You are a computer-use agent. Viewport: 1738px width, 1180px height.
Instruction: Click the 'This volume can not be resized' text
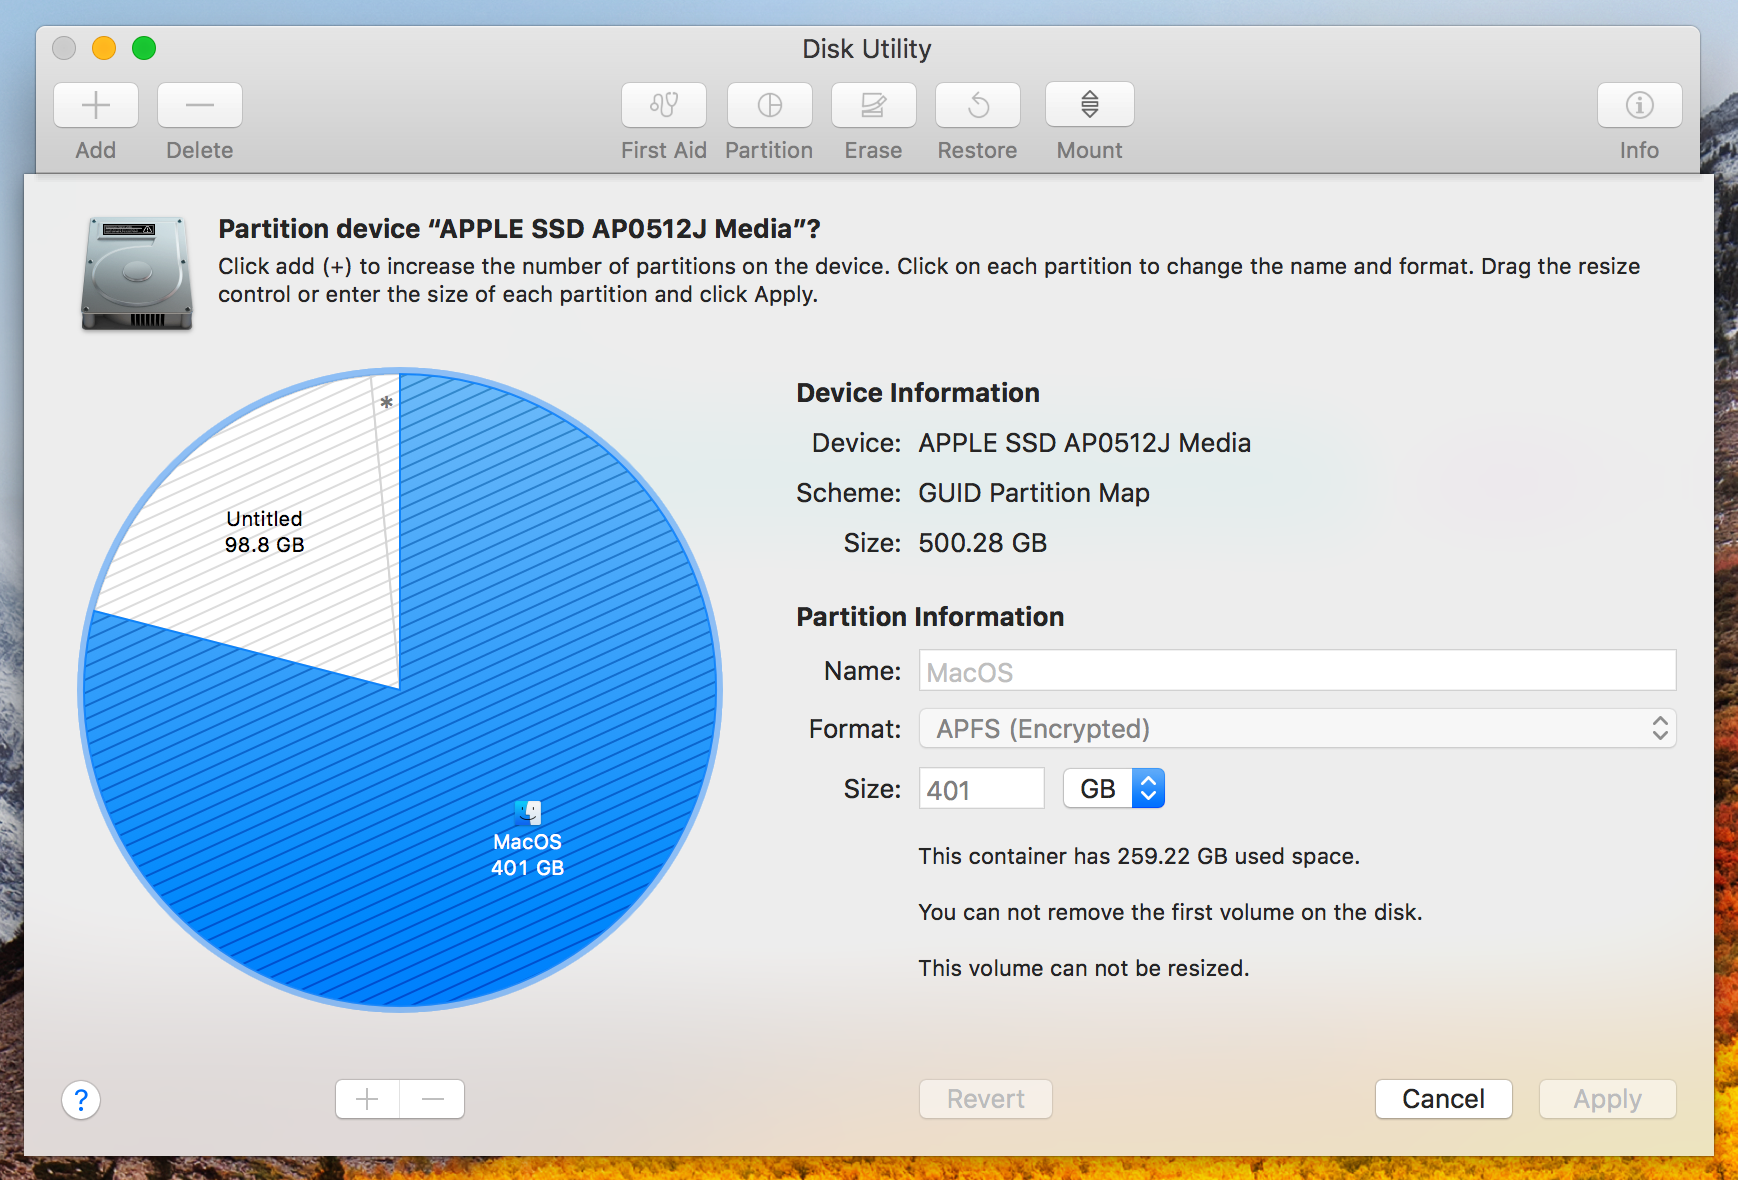[1084, 968]
